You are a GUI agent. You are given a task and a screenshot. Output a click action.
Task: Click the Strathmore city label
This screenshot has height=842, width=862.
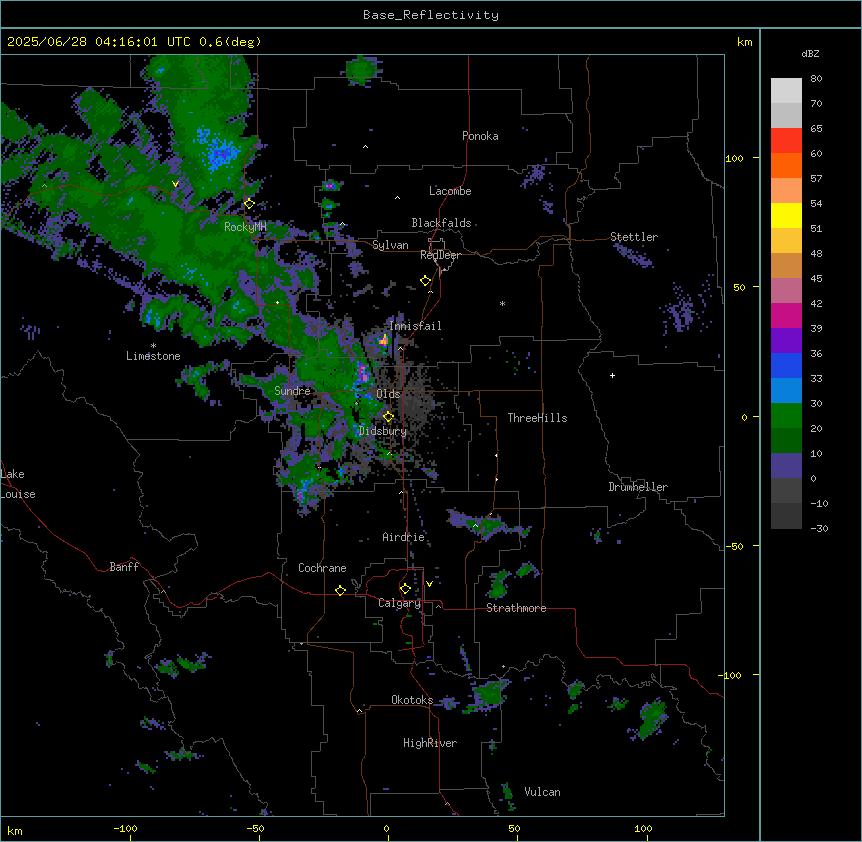pos(516,608)
